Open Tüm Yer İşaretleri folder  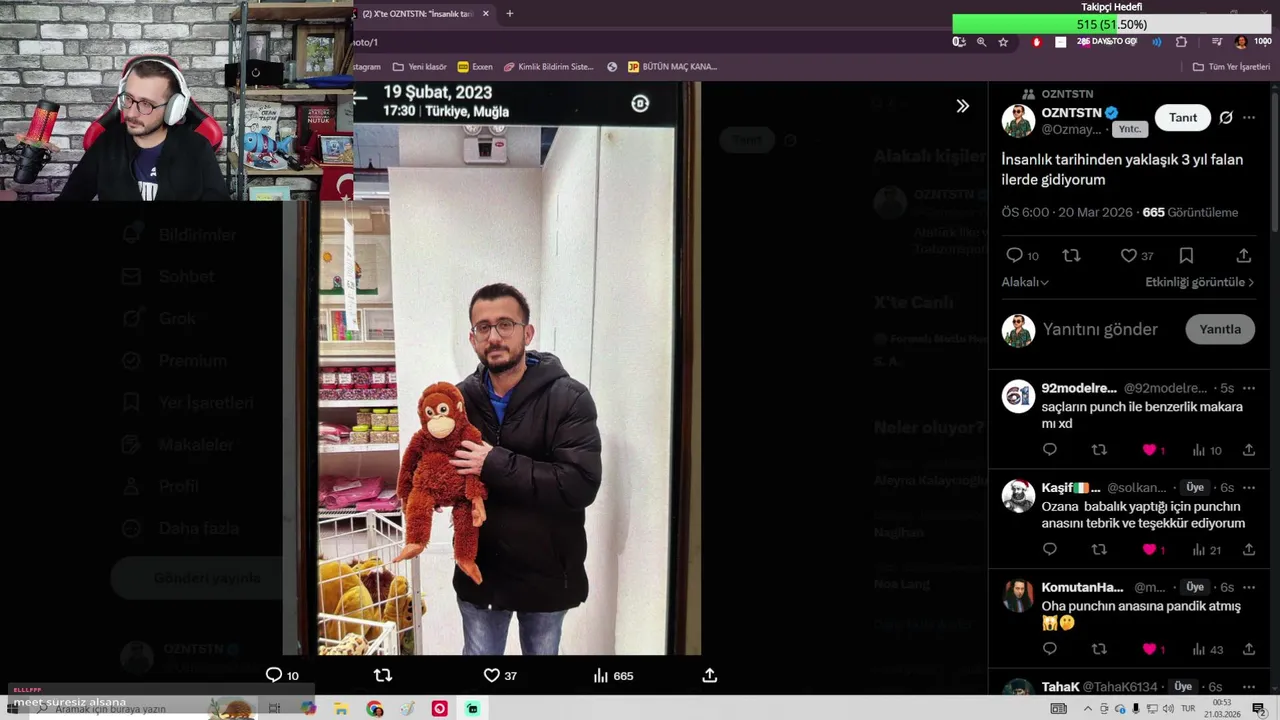click(1231, 67)
